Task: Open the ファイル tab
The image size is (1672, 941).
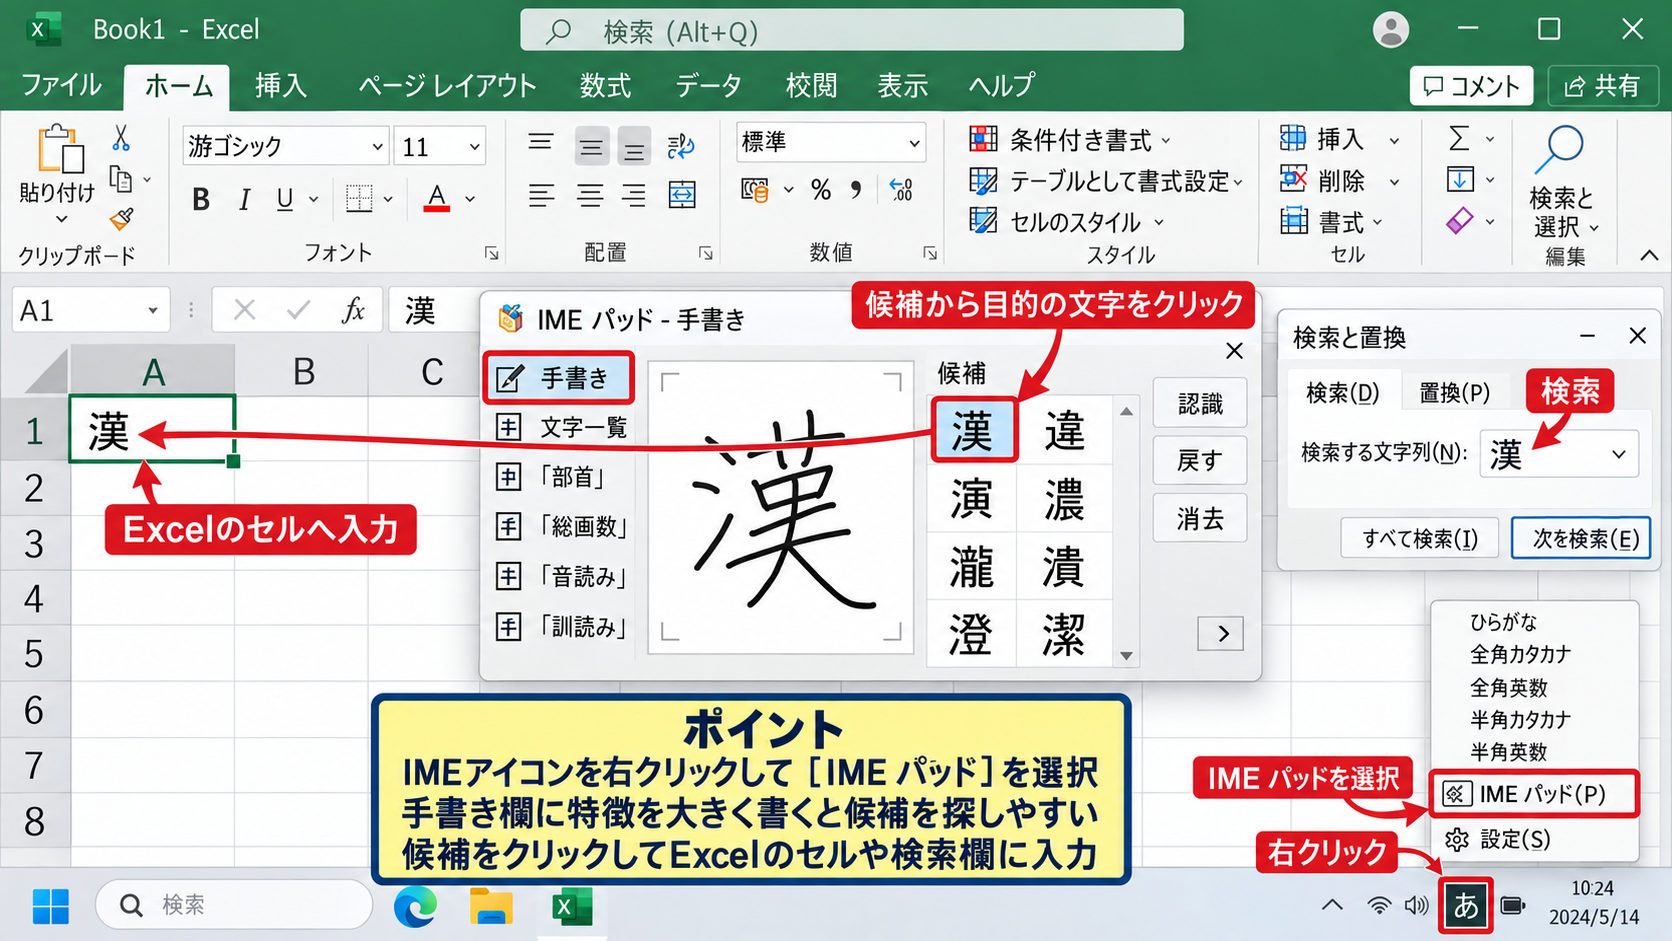Action: tap(61, 86)
